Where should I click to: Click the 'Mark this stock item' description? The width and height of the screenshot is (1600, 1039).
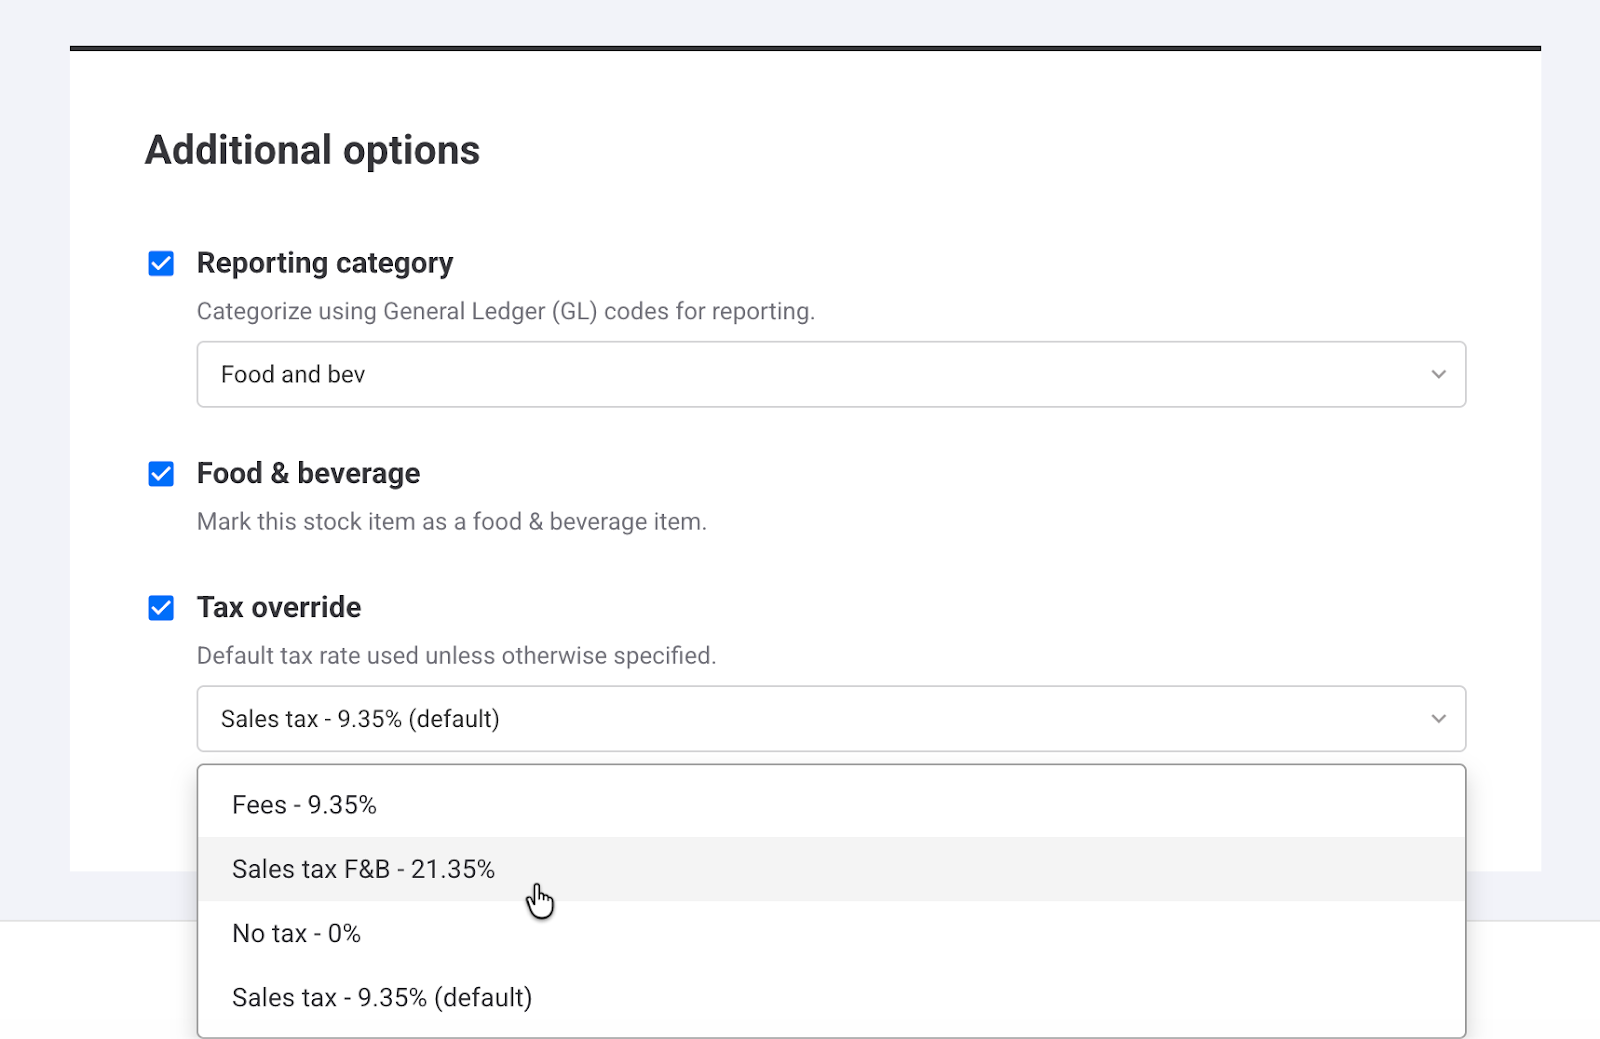(451, 521)
